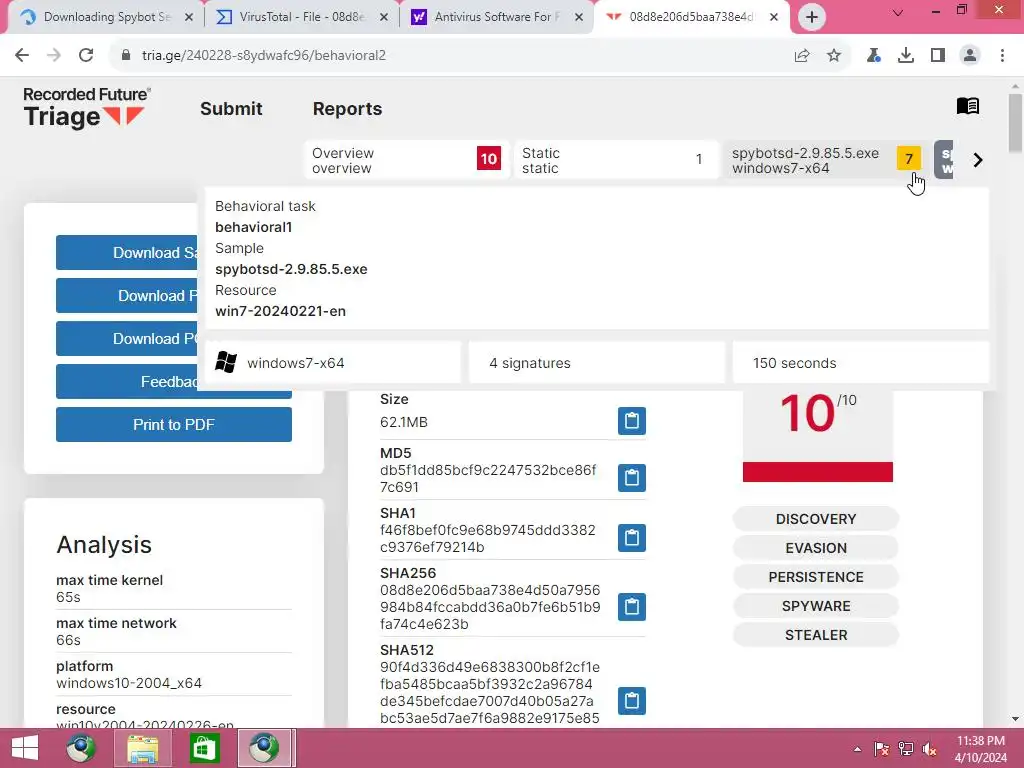Open File Explorer from taskbar

pyautogui.click(x=142, y=748)
